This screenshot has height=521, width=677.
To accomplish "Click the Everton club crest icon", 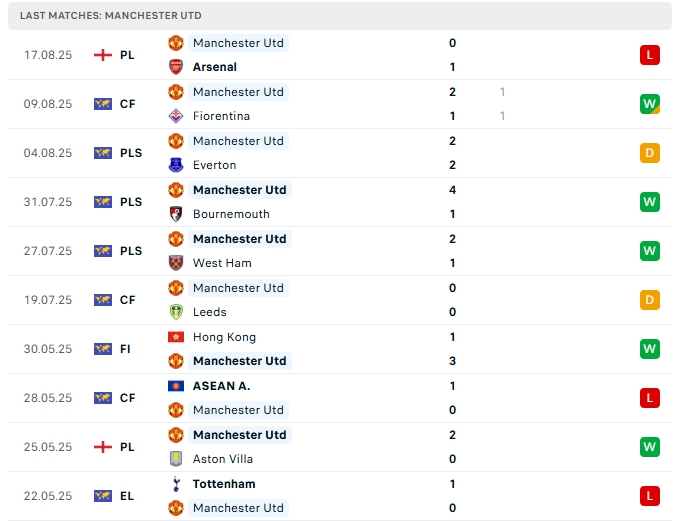I will [176, 165].
